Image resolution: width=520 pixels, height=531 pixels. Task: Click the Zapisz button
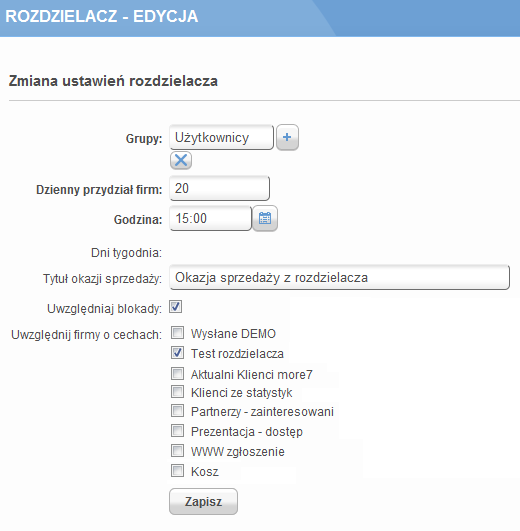203,502
